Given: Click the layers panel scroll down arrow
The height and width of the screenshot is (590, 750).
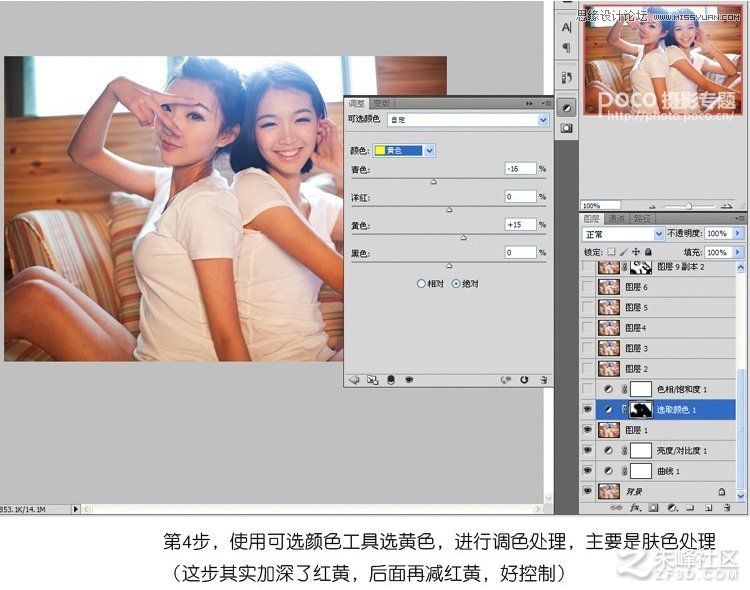Looking at the screenshot, I should pyautogui.click(x=740, y=496).
